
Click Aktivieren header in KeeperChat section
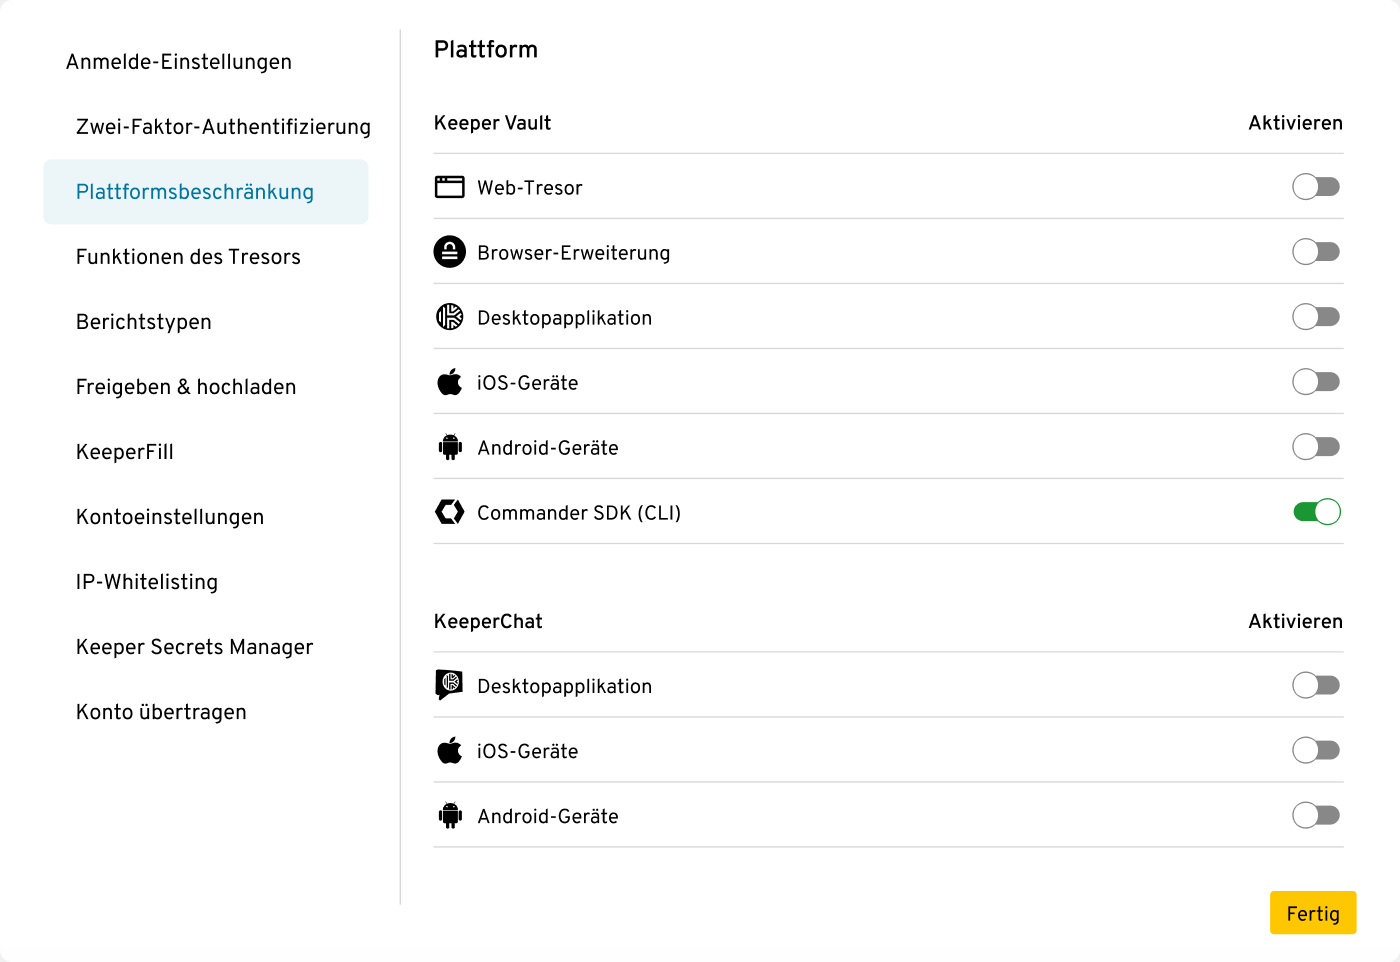coord(1295,622)
